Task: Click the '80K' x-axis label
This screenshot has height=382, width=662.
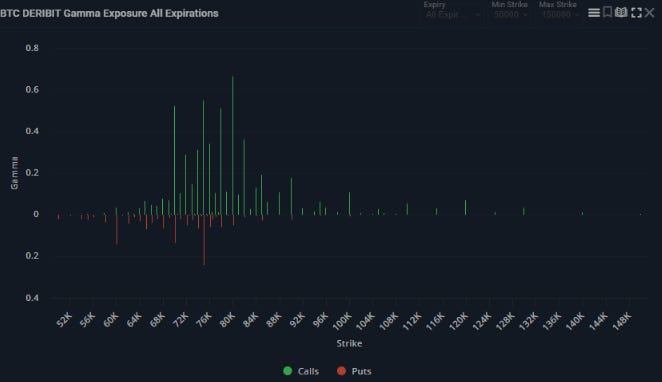Action: click(227, 320)
